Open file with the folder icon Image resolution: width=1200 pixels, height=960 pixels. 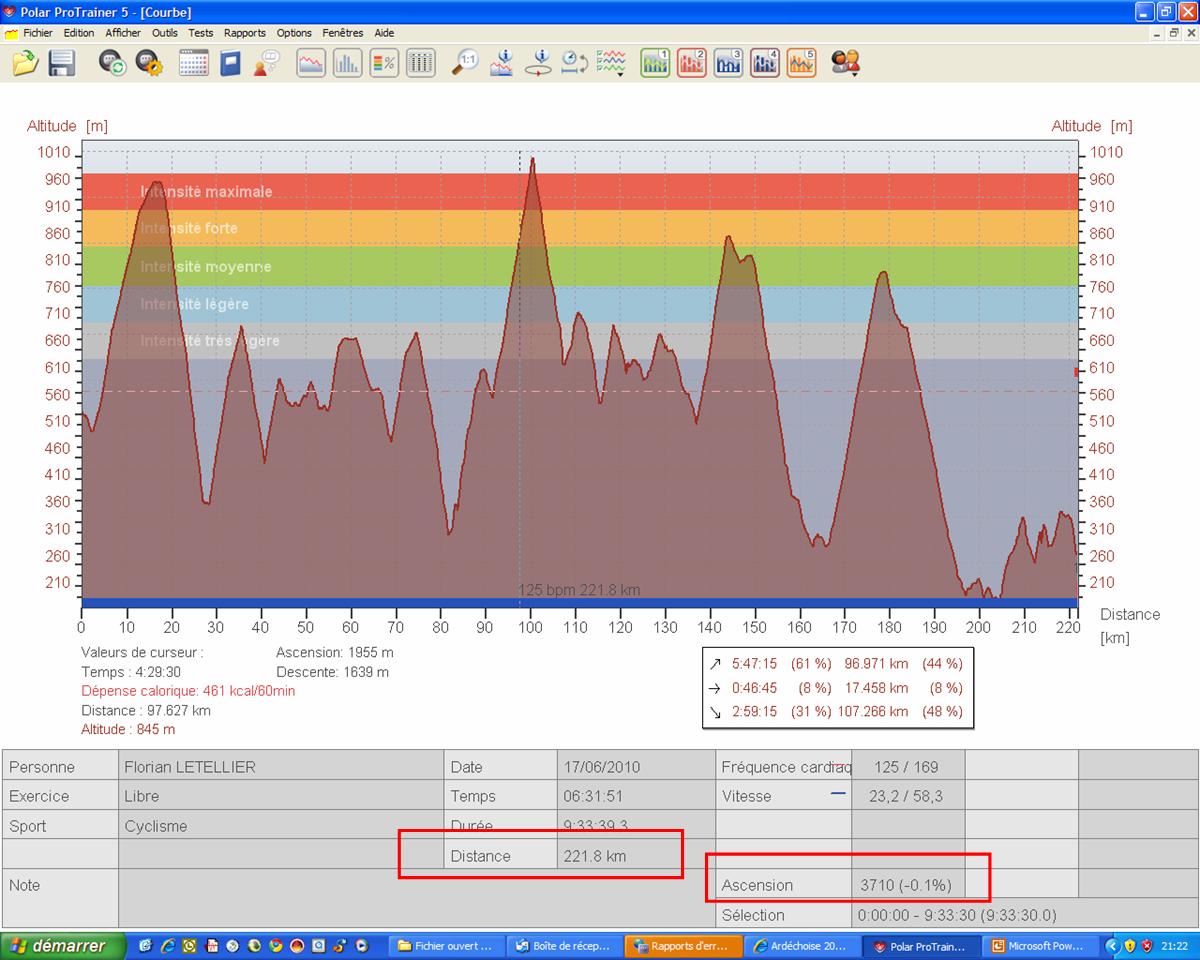25,63
